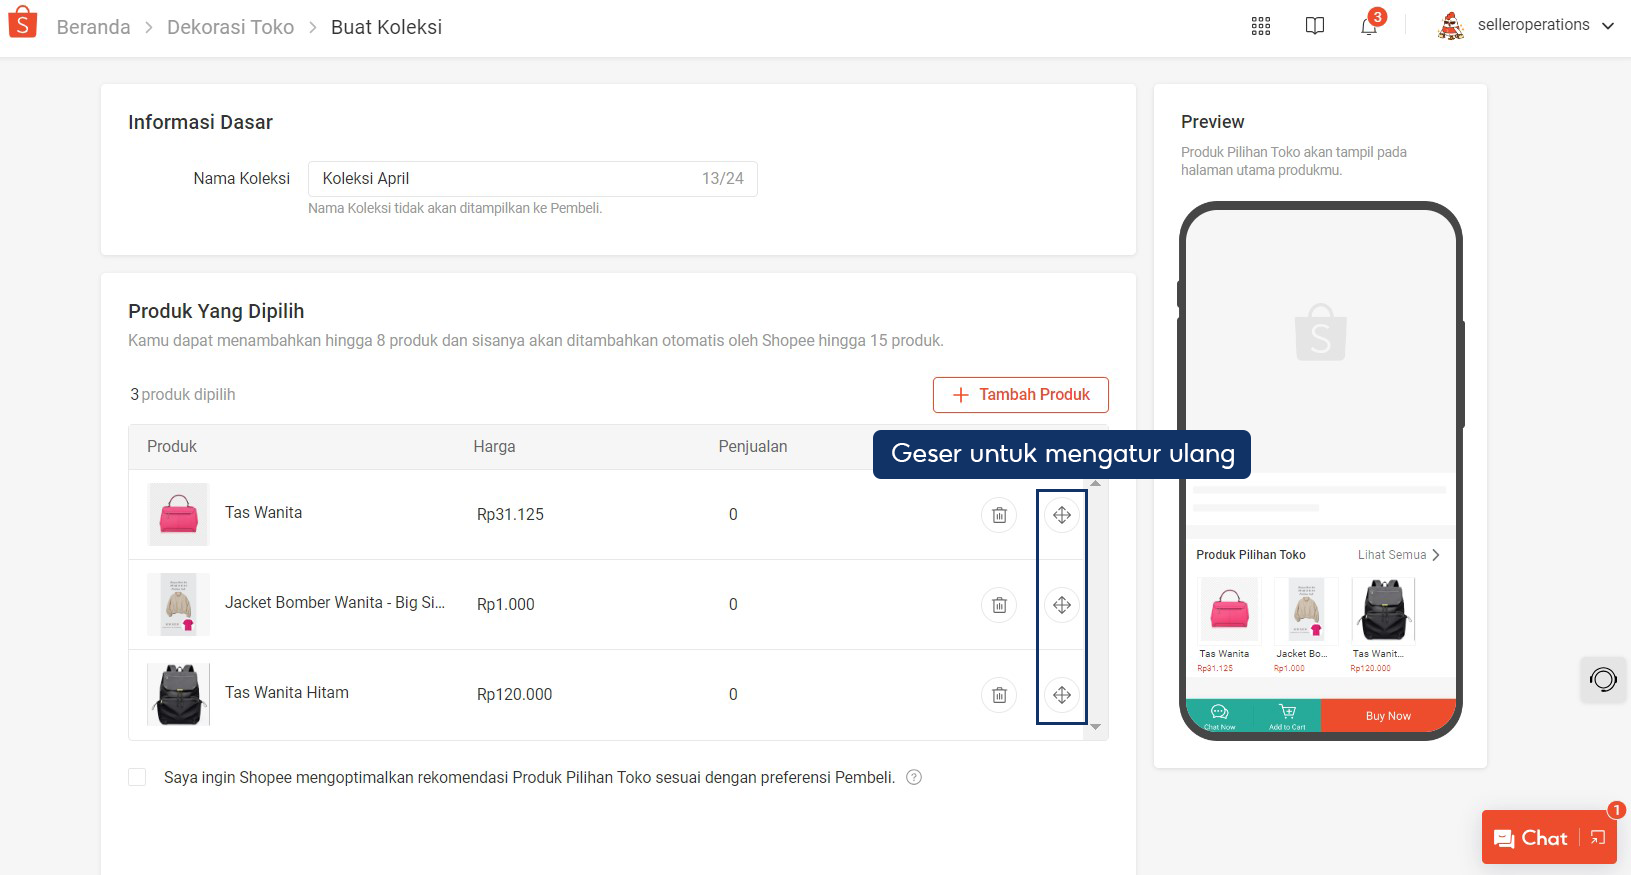
Task: Expand the selleroperations account dropdown
Action: [x=1608, y=26]
